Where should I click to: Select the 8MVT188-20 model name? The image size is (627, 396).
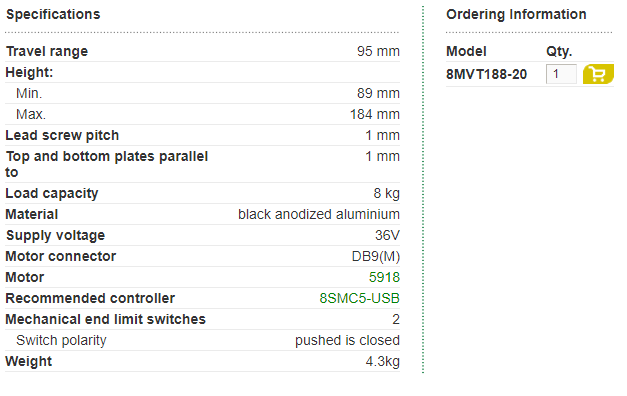[x=486, y=74]
